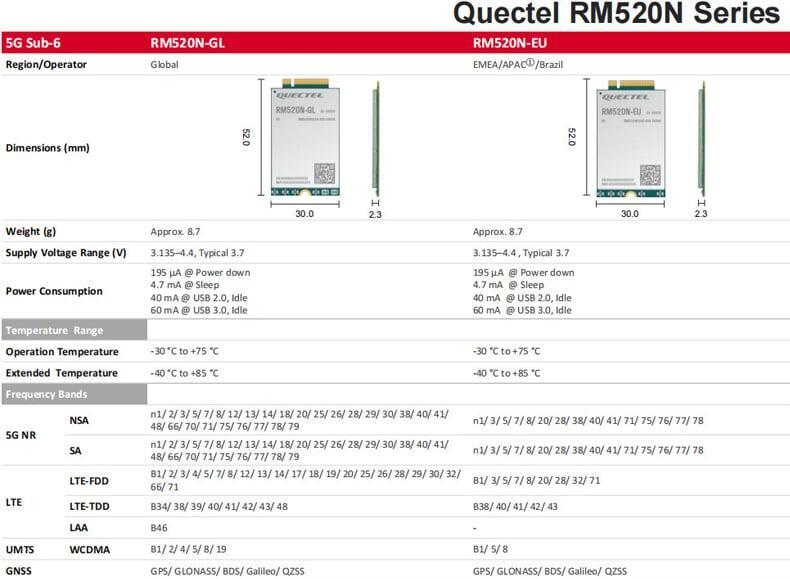
Task: Click '3.135–4.4, Typical 3.7' in GL column
Action: click(197, 253)
